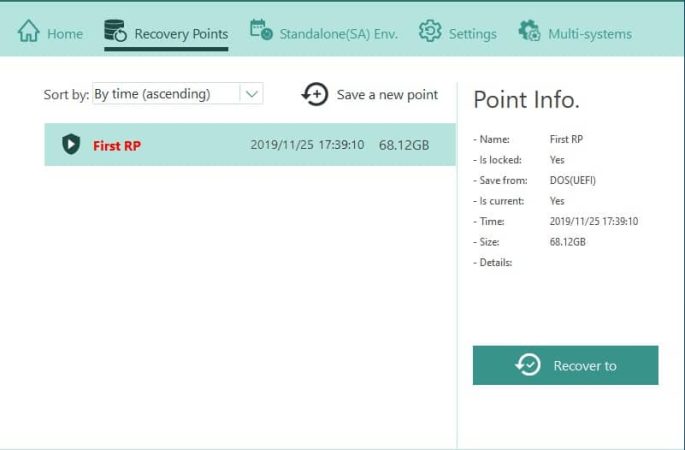Click the Settings gear icon
The height and width of the screenshot is (450, 685).
pos(430,32)
